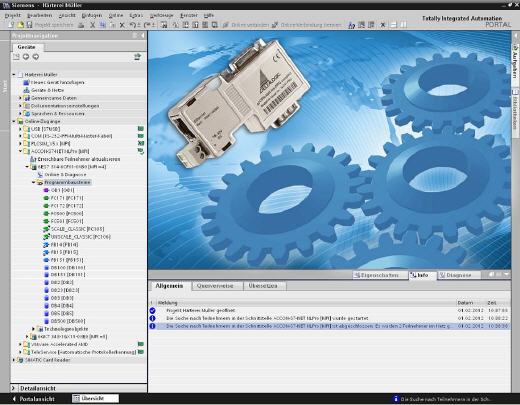The width and height of the screenshot is (520, 405).
Task: Open the Online menu
Action: pyautogui.click(x=116, y=15)
